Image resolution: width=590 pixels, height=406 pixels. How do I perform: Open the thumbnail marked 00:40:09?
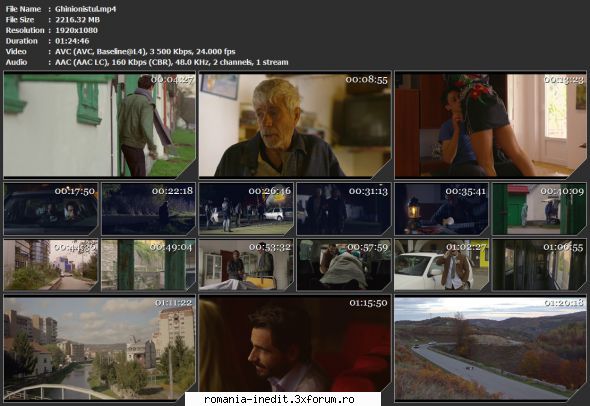(x=539, y=209)
